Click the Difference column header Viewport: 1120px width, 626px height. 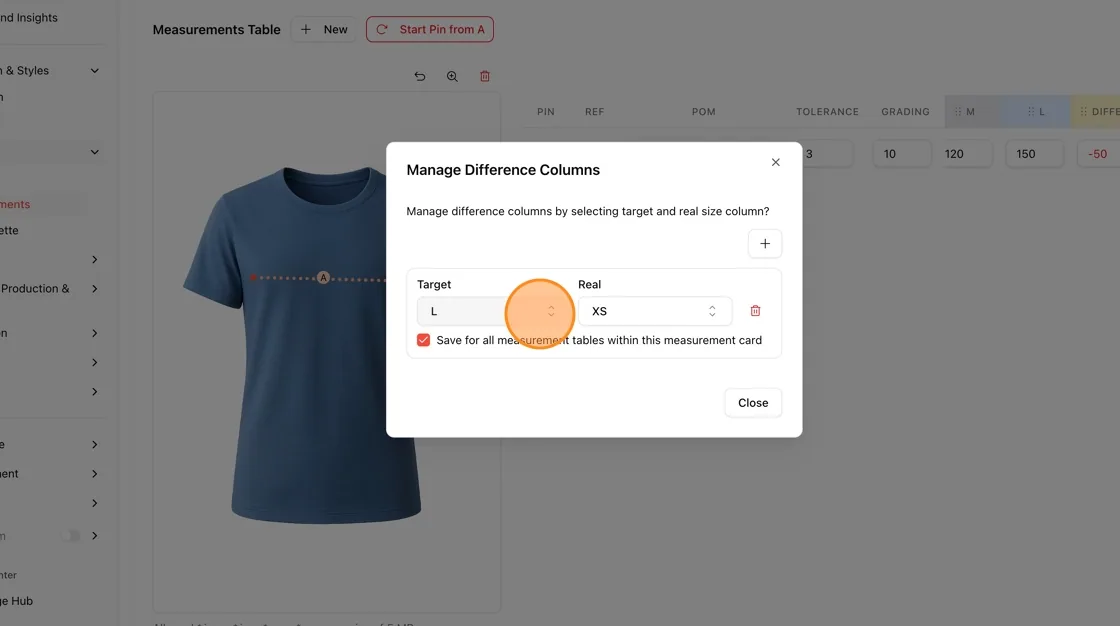[1095, 111]
